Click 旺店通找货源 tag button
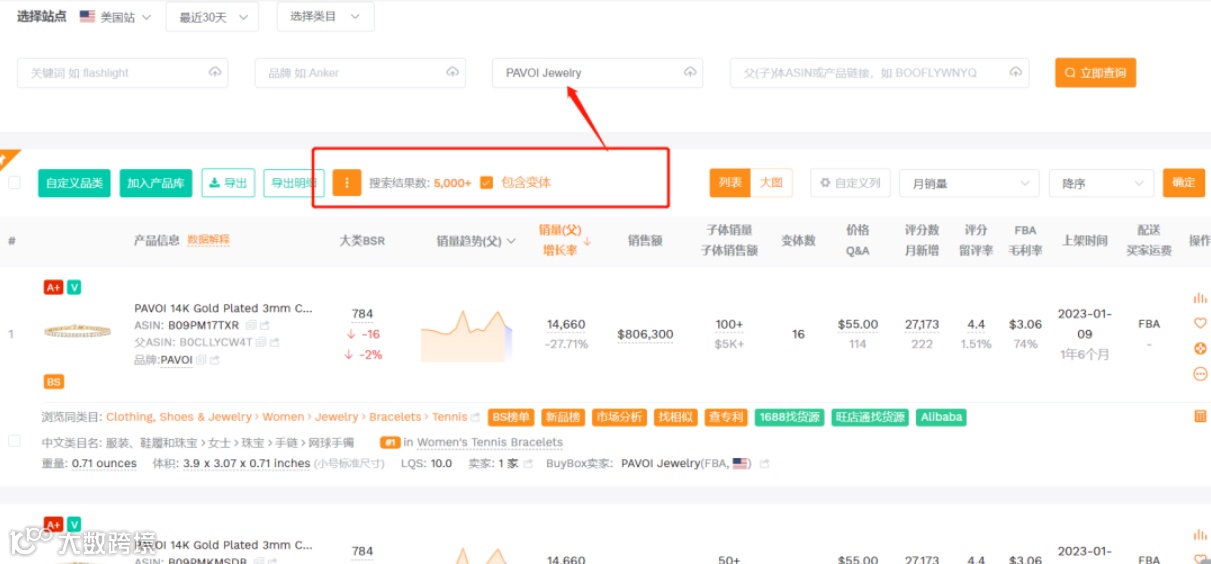 click(x=870, y=417)
